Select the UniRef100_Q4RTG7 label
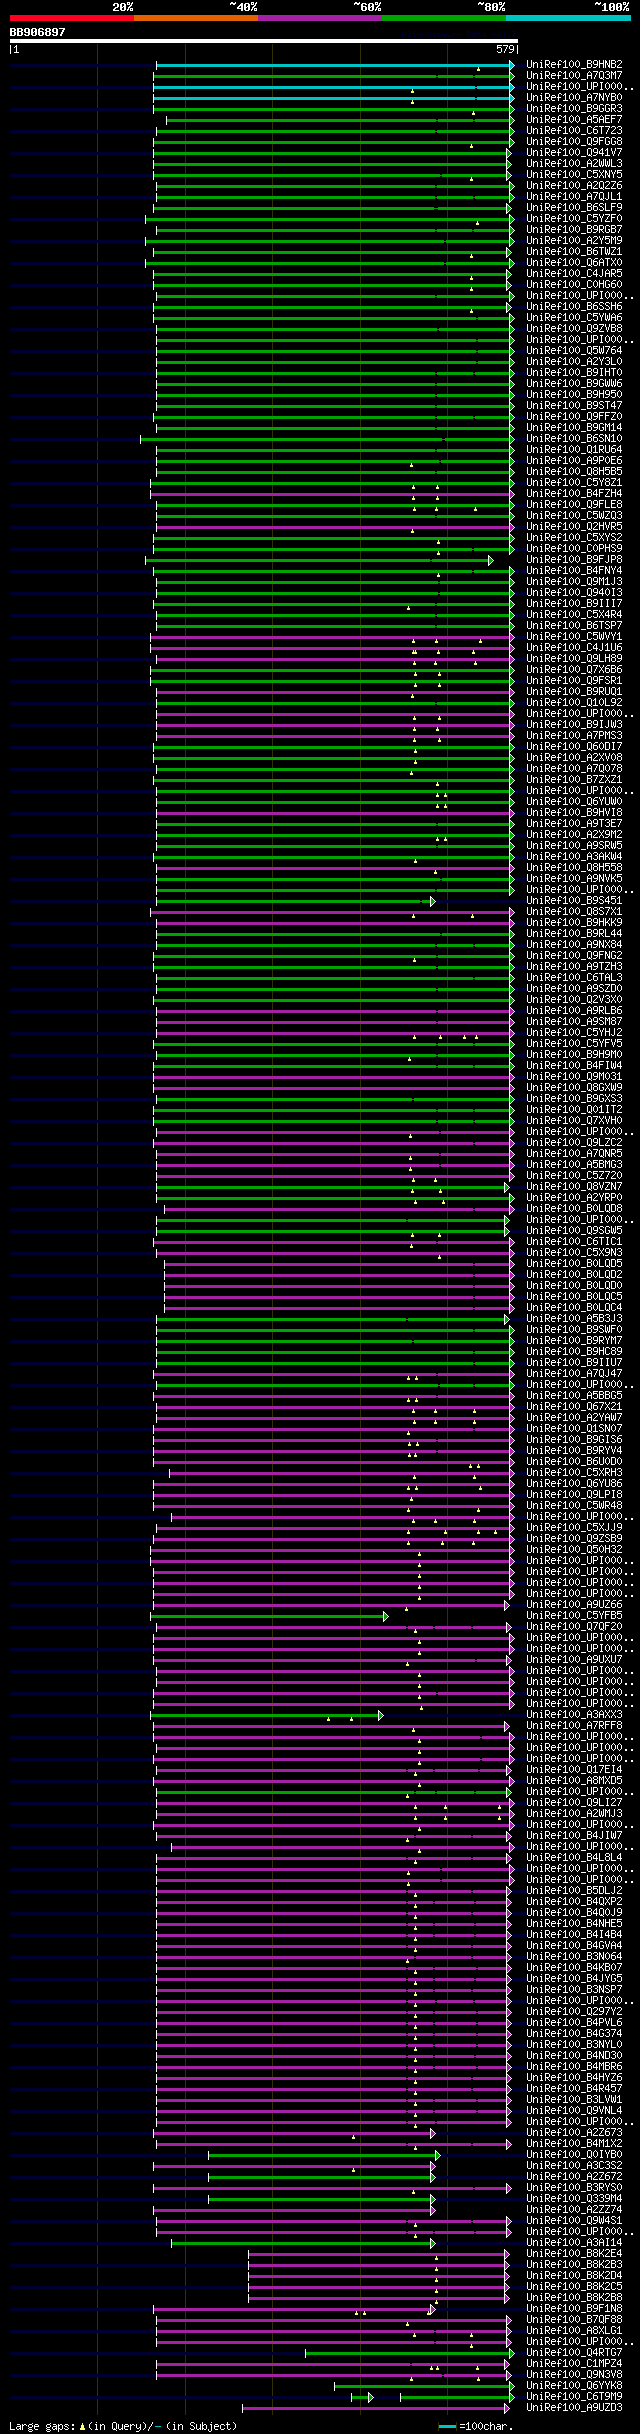Screen dimensions: 640x2434 574,2353
